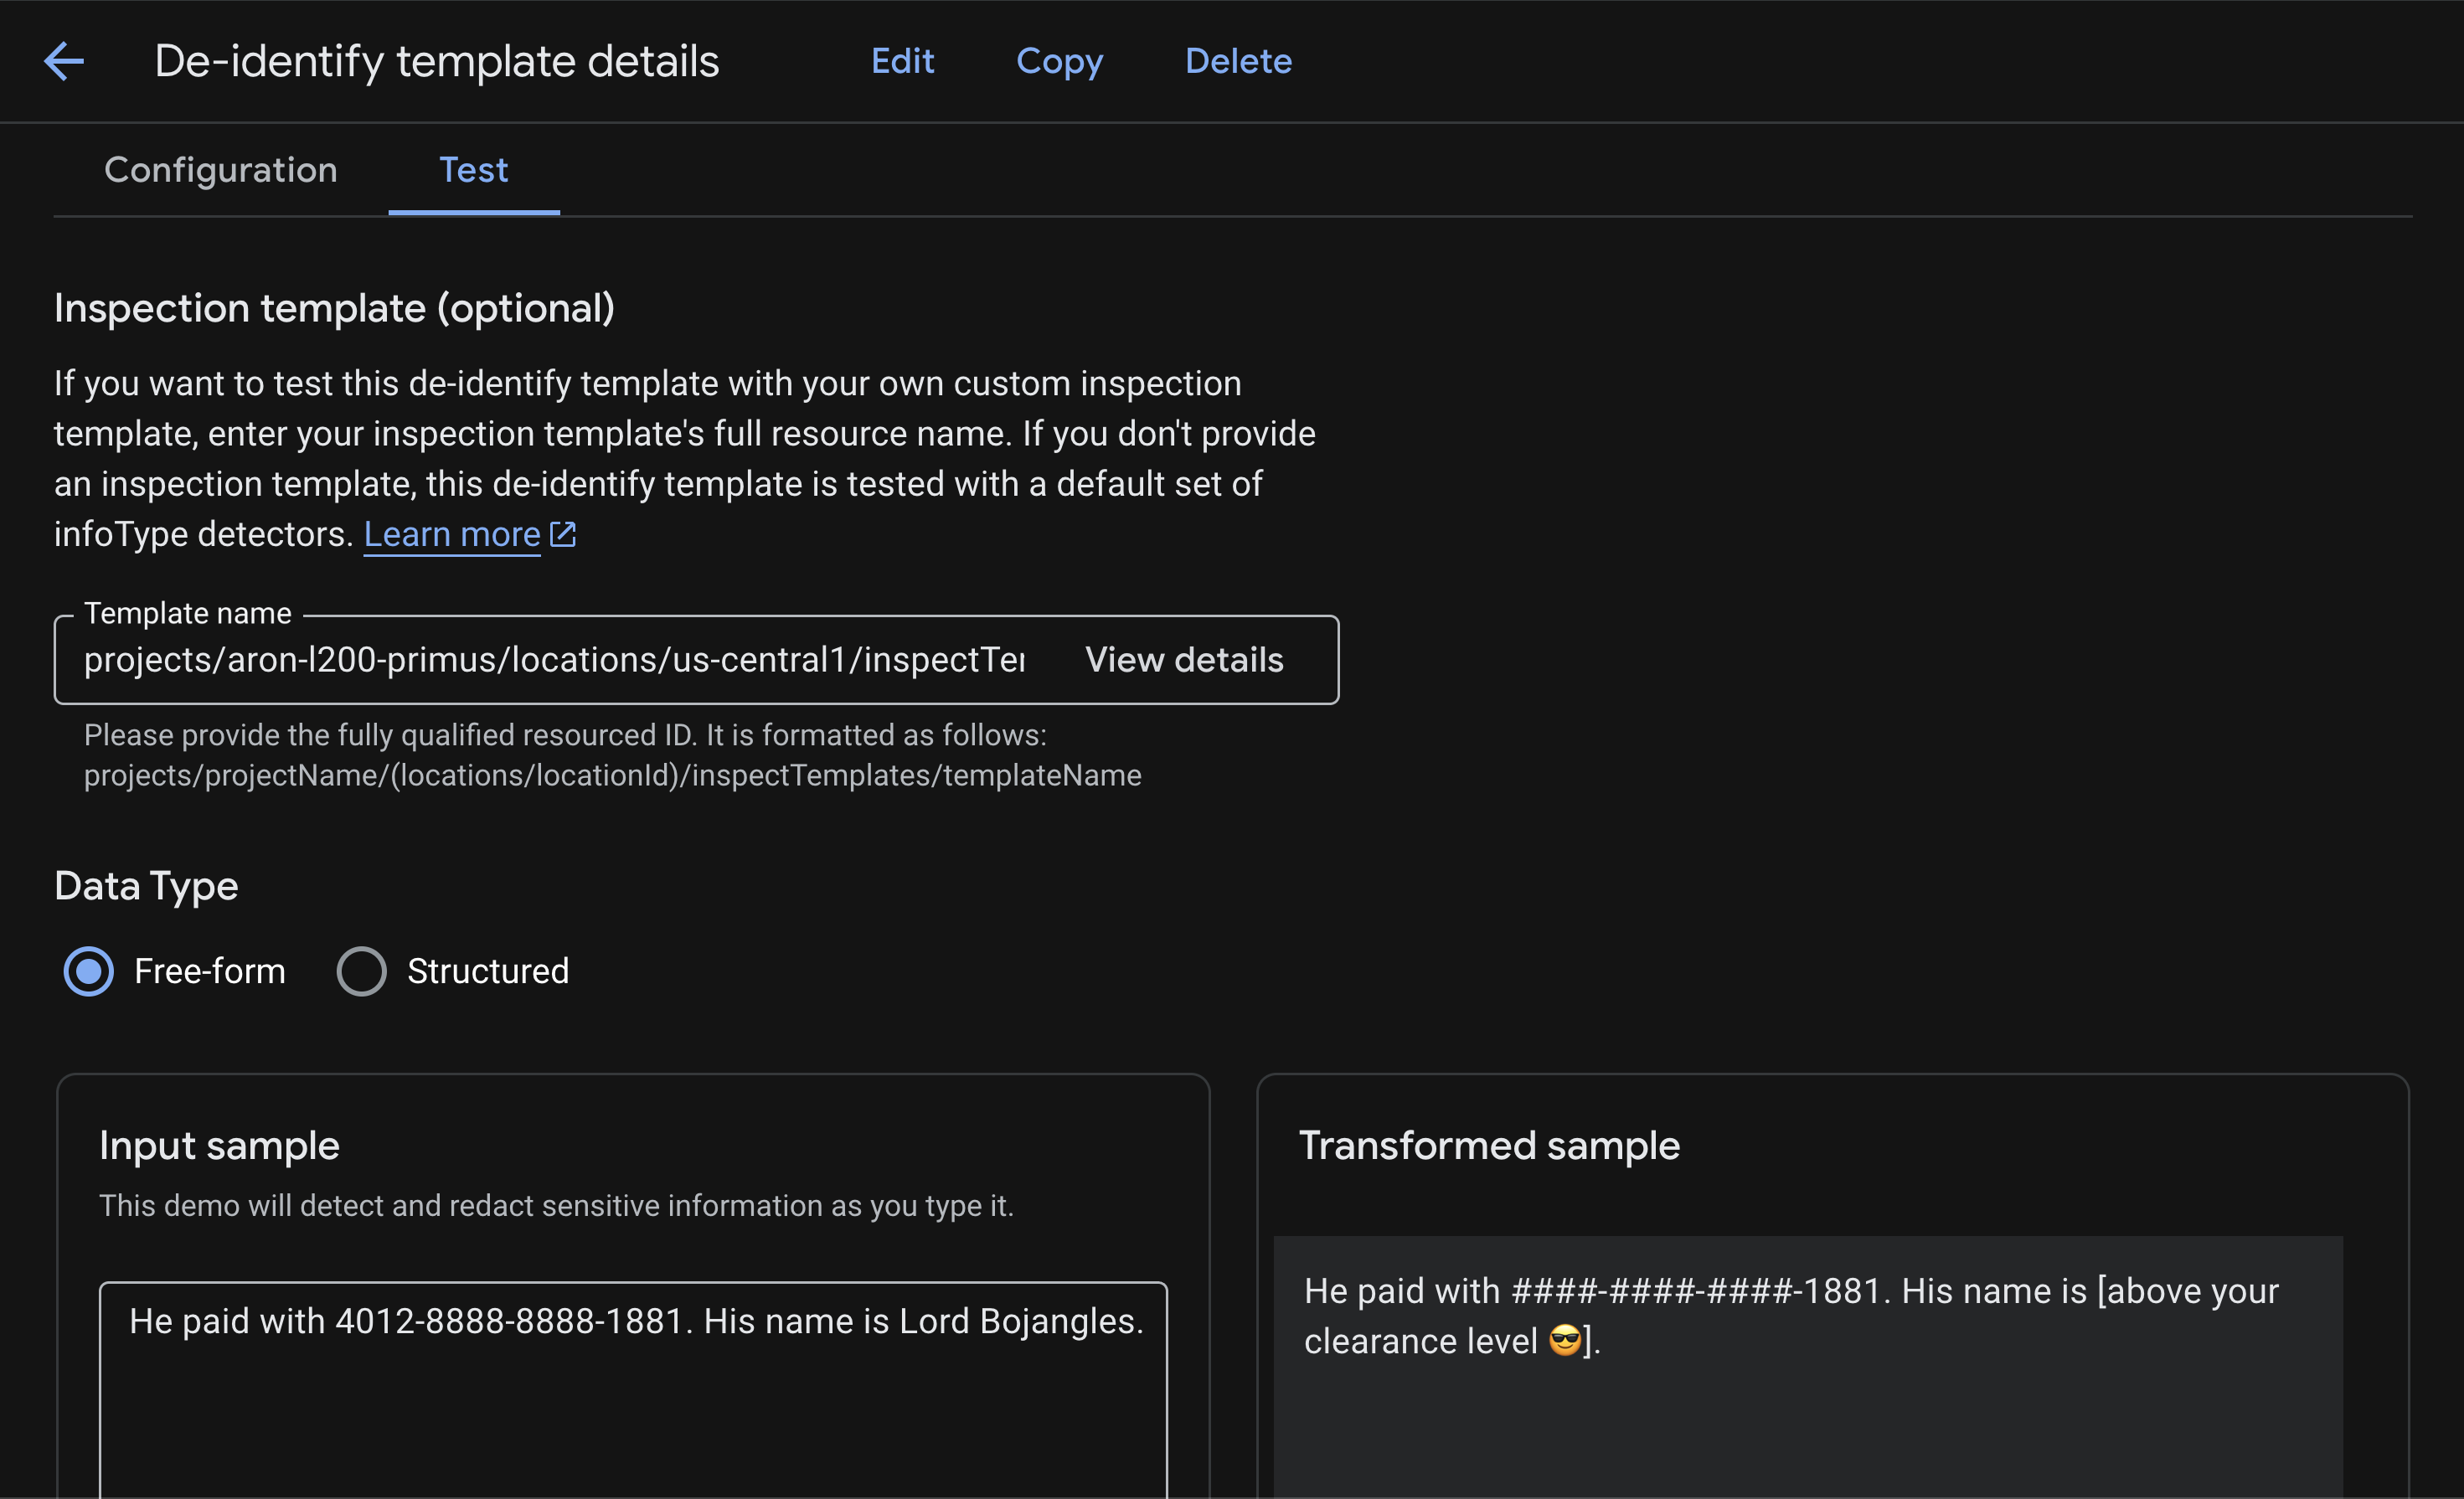Click the Input sample heading

(219, 1145)
